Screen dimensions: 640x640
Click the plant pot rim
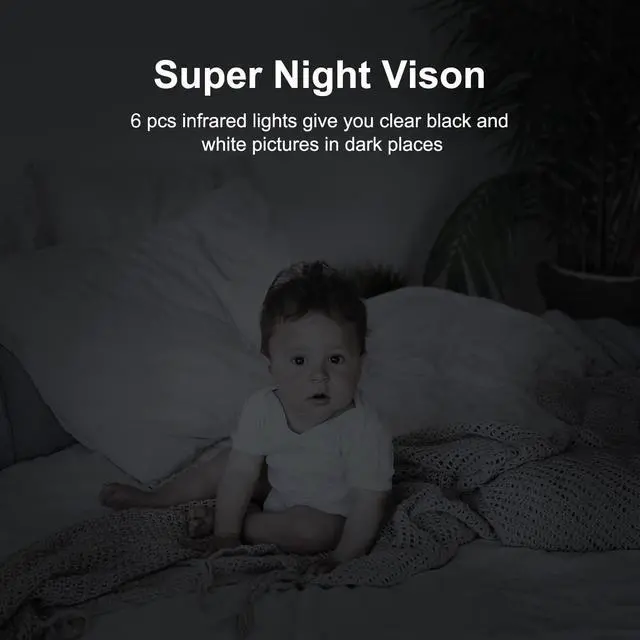[594, 273]
